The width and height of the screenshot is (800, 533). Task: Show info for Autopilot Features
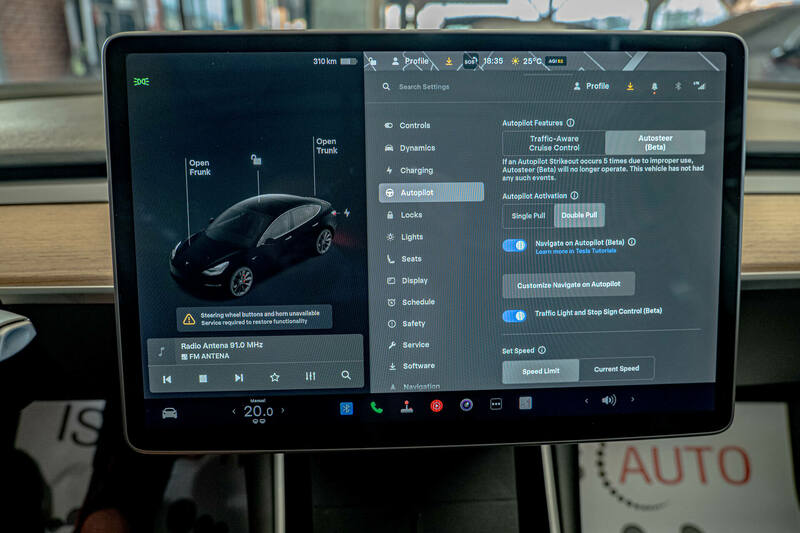(570, 123)
